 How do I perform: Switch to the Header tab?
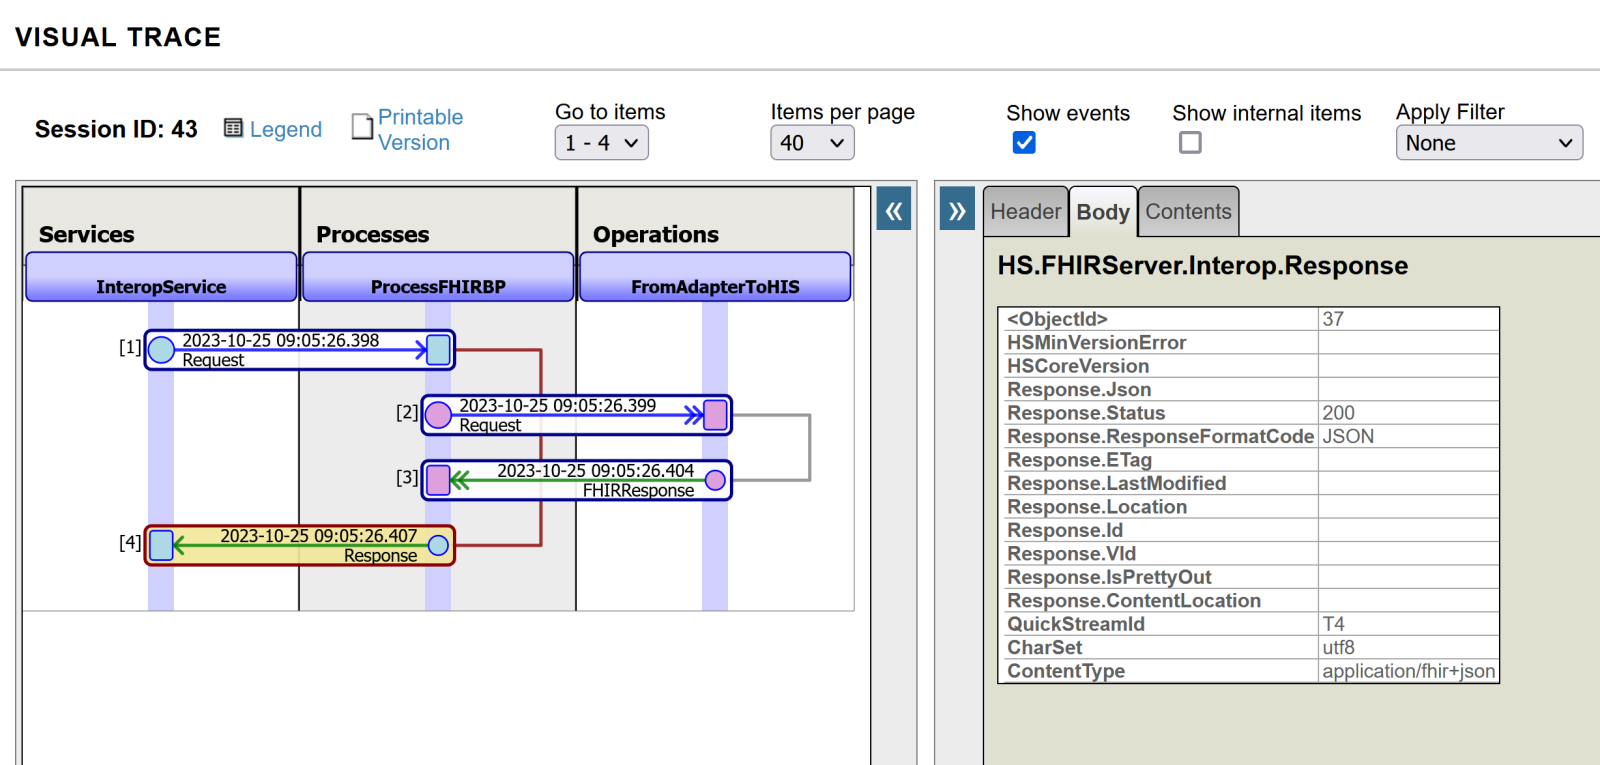point(1025,212)
